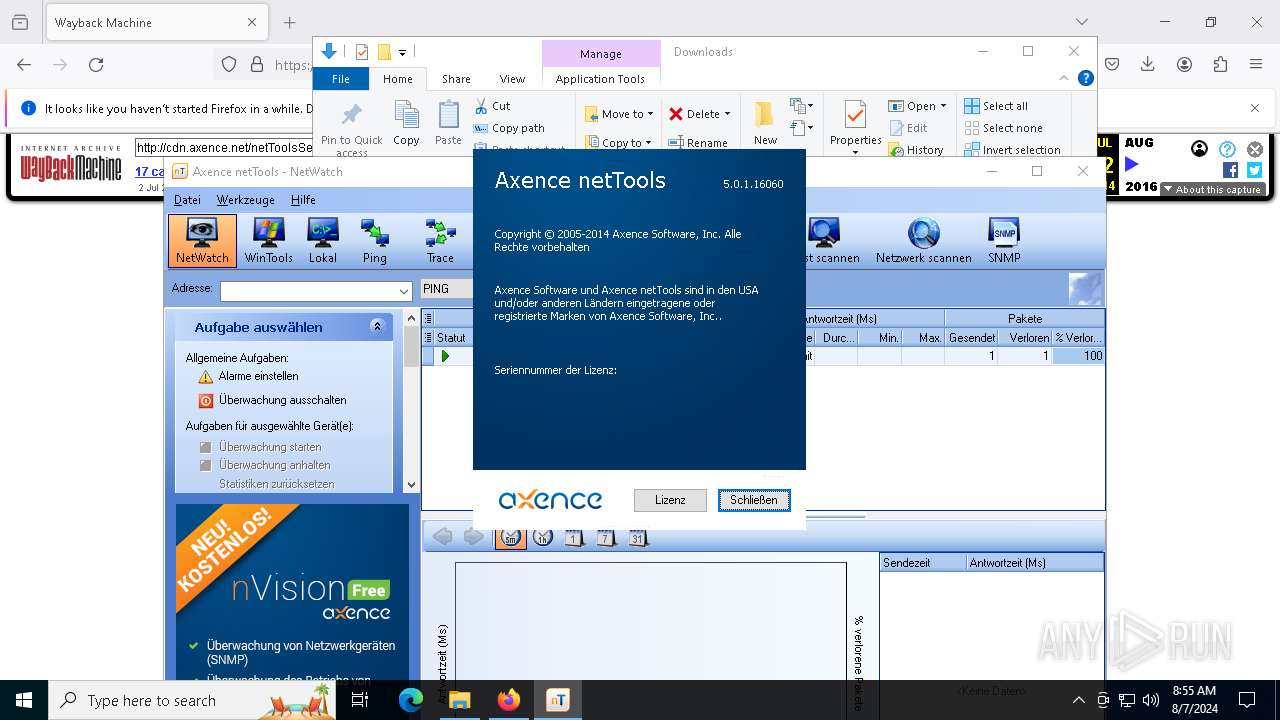1280x720 pixels.
Task: Click the Gesendet column header
Action: [971, 338]
